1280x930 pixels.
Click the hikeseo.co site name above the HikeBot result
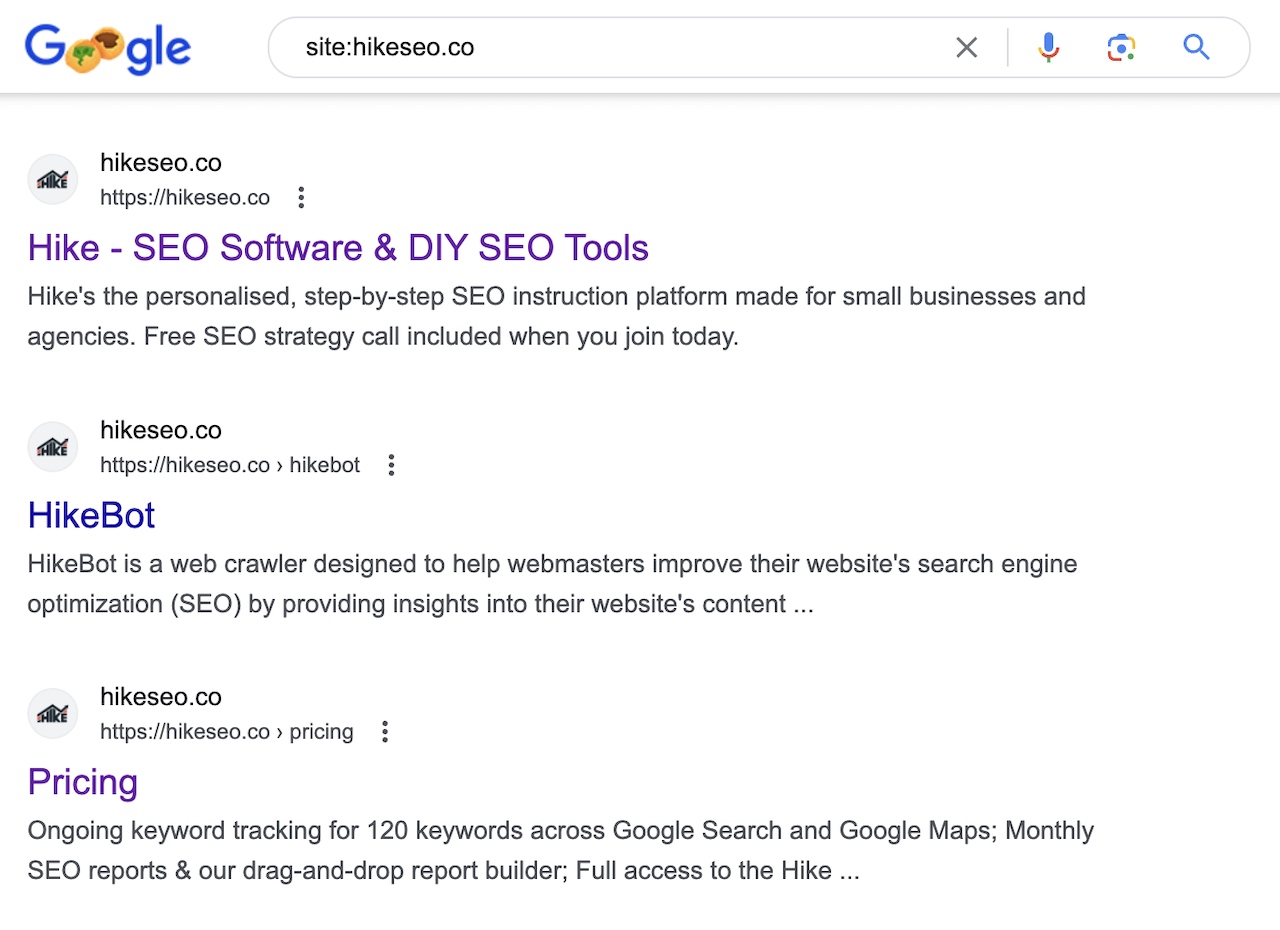[161, 430]
